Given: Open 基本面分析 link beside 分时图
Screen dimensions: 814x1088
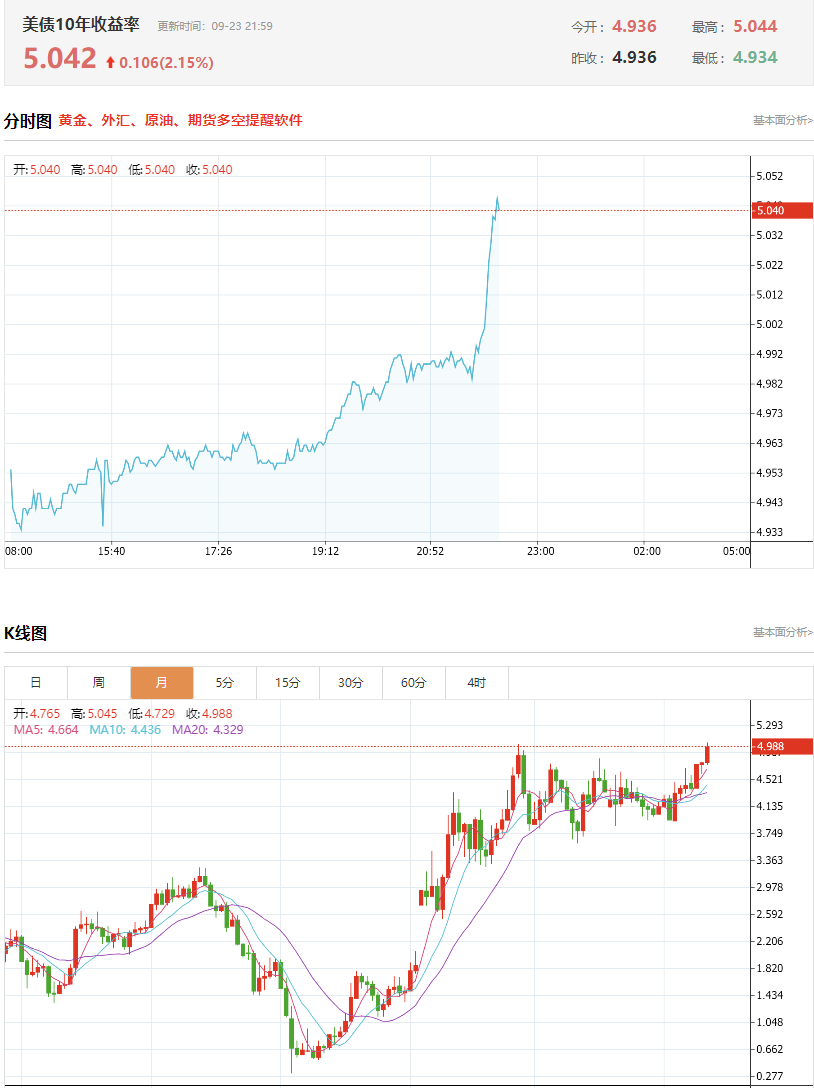Looking at the screenshot, I should click(783, 121).
